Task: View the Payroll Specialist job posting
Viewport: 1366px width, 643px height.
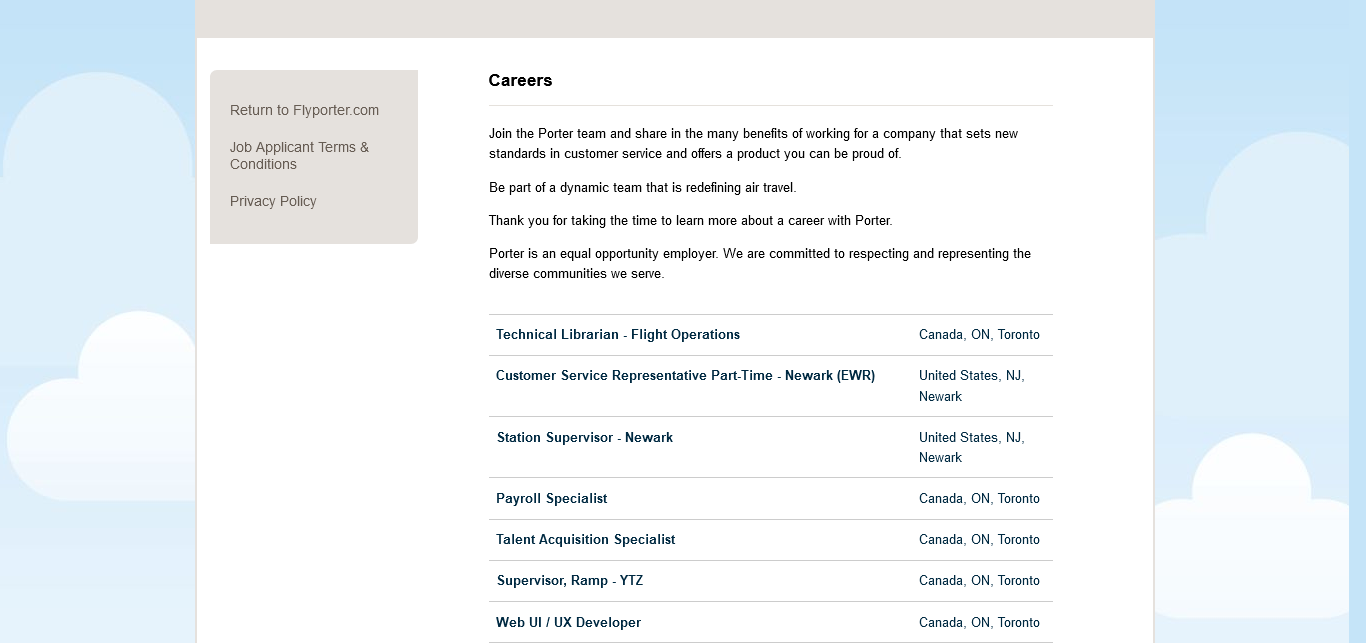Action: 551,499
